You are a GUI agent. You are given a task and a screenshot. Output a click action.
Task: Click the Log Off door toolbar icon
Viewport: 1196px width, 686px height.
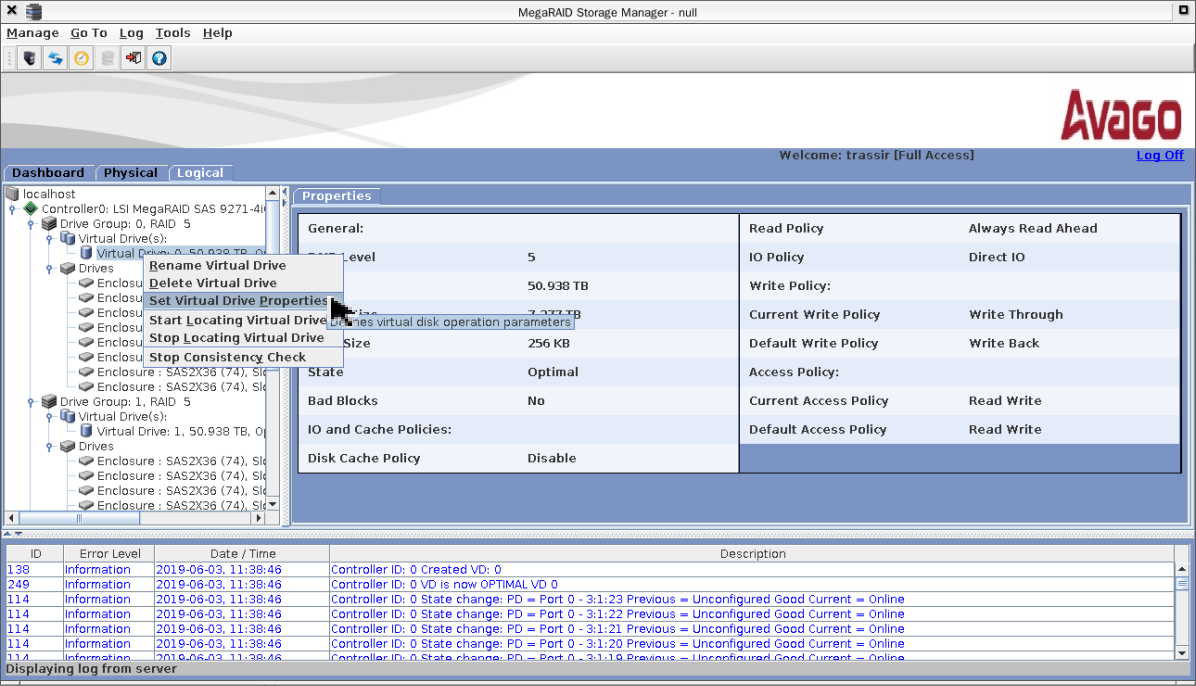coord(133,59)
